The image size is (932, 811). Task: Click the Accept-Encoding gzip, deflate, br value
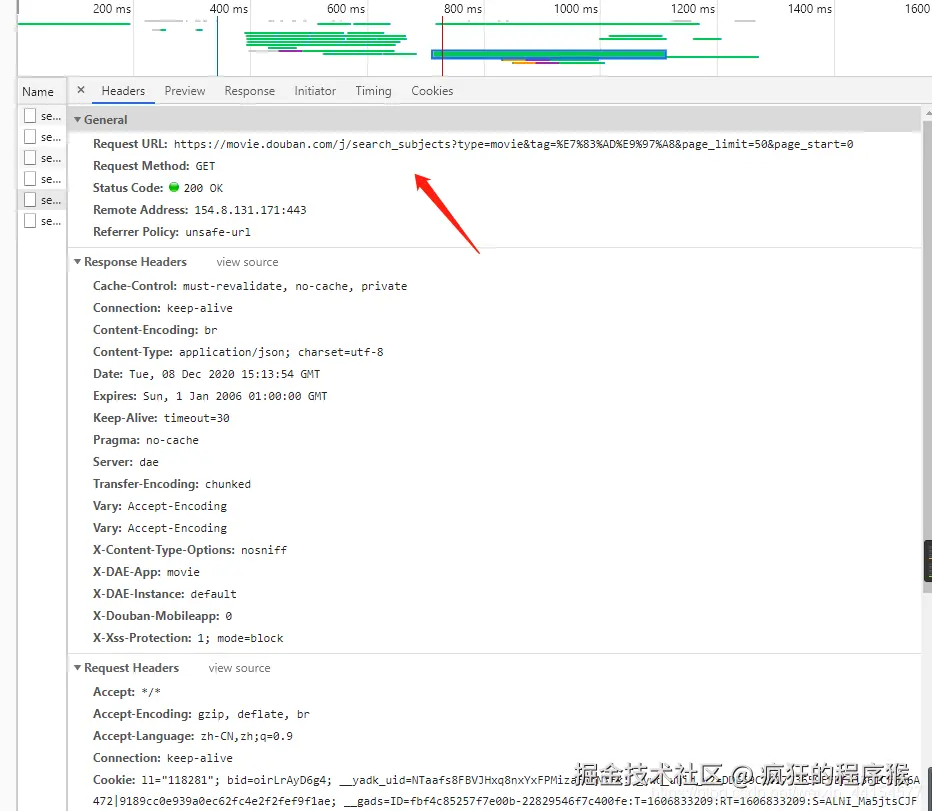[x=254, y=714]
